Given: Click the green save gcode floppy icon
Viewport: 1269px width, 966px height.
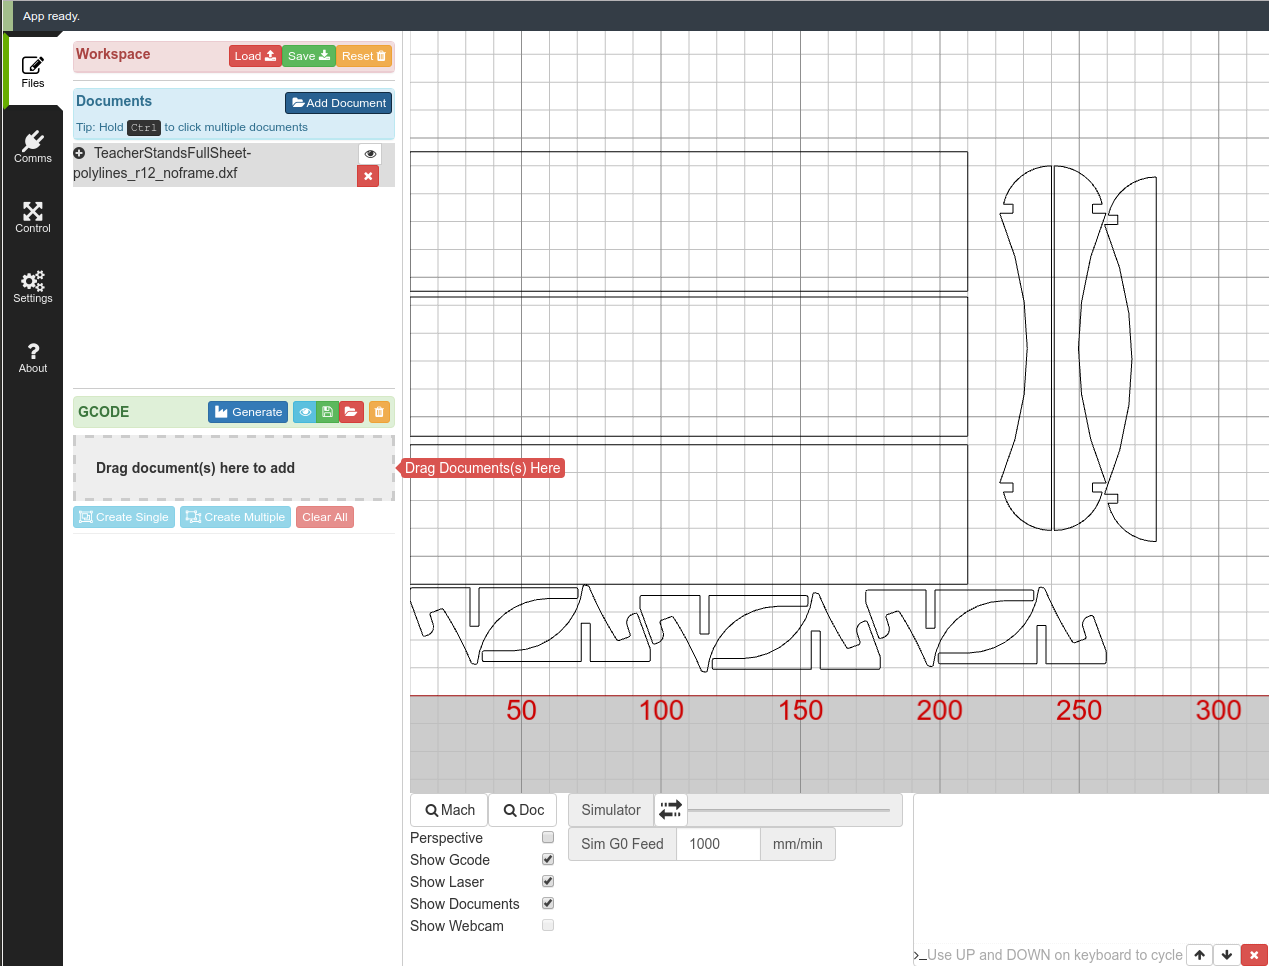Looking at the screenshot, I should pyautogui.click(x=327, y=412).
